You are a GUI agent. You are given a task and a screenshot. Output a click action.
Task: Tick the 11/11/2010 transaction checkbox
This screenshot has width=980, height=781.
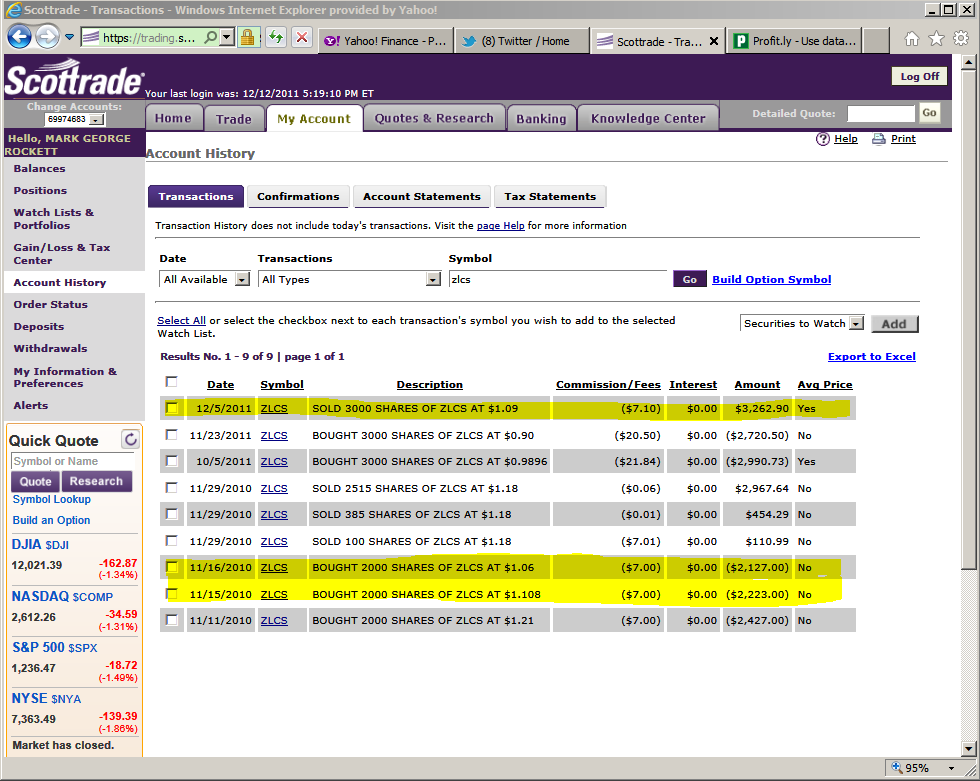(x=172, y=620)
